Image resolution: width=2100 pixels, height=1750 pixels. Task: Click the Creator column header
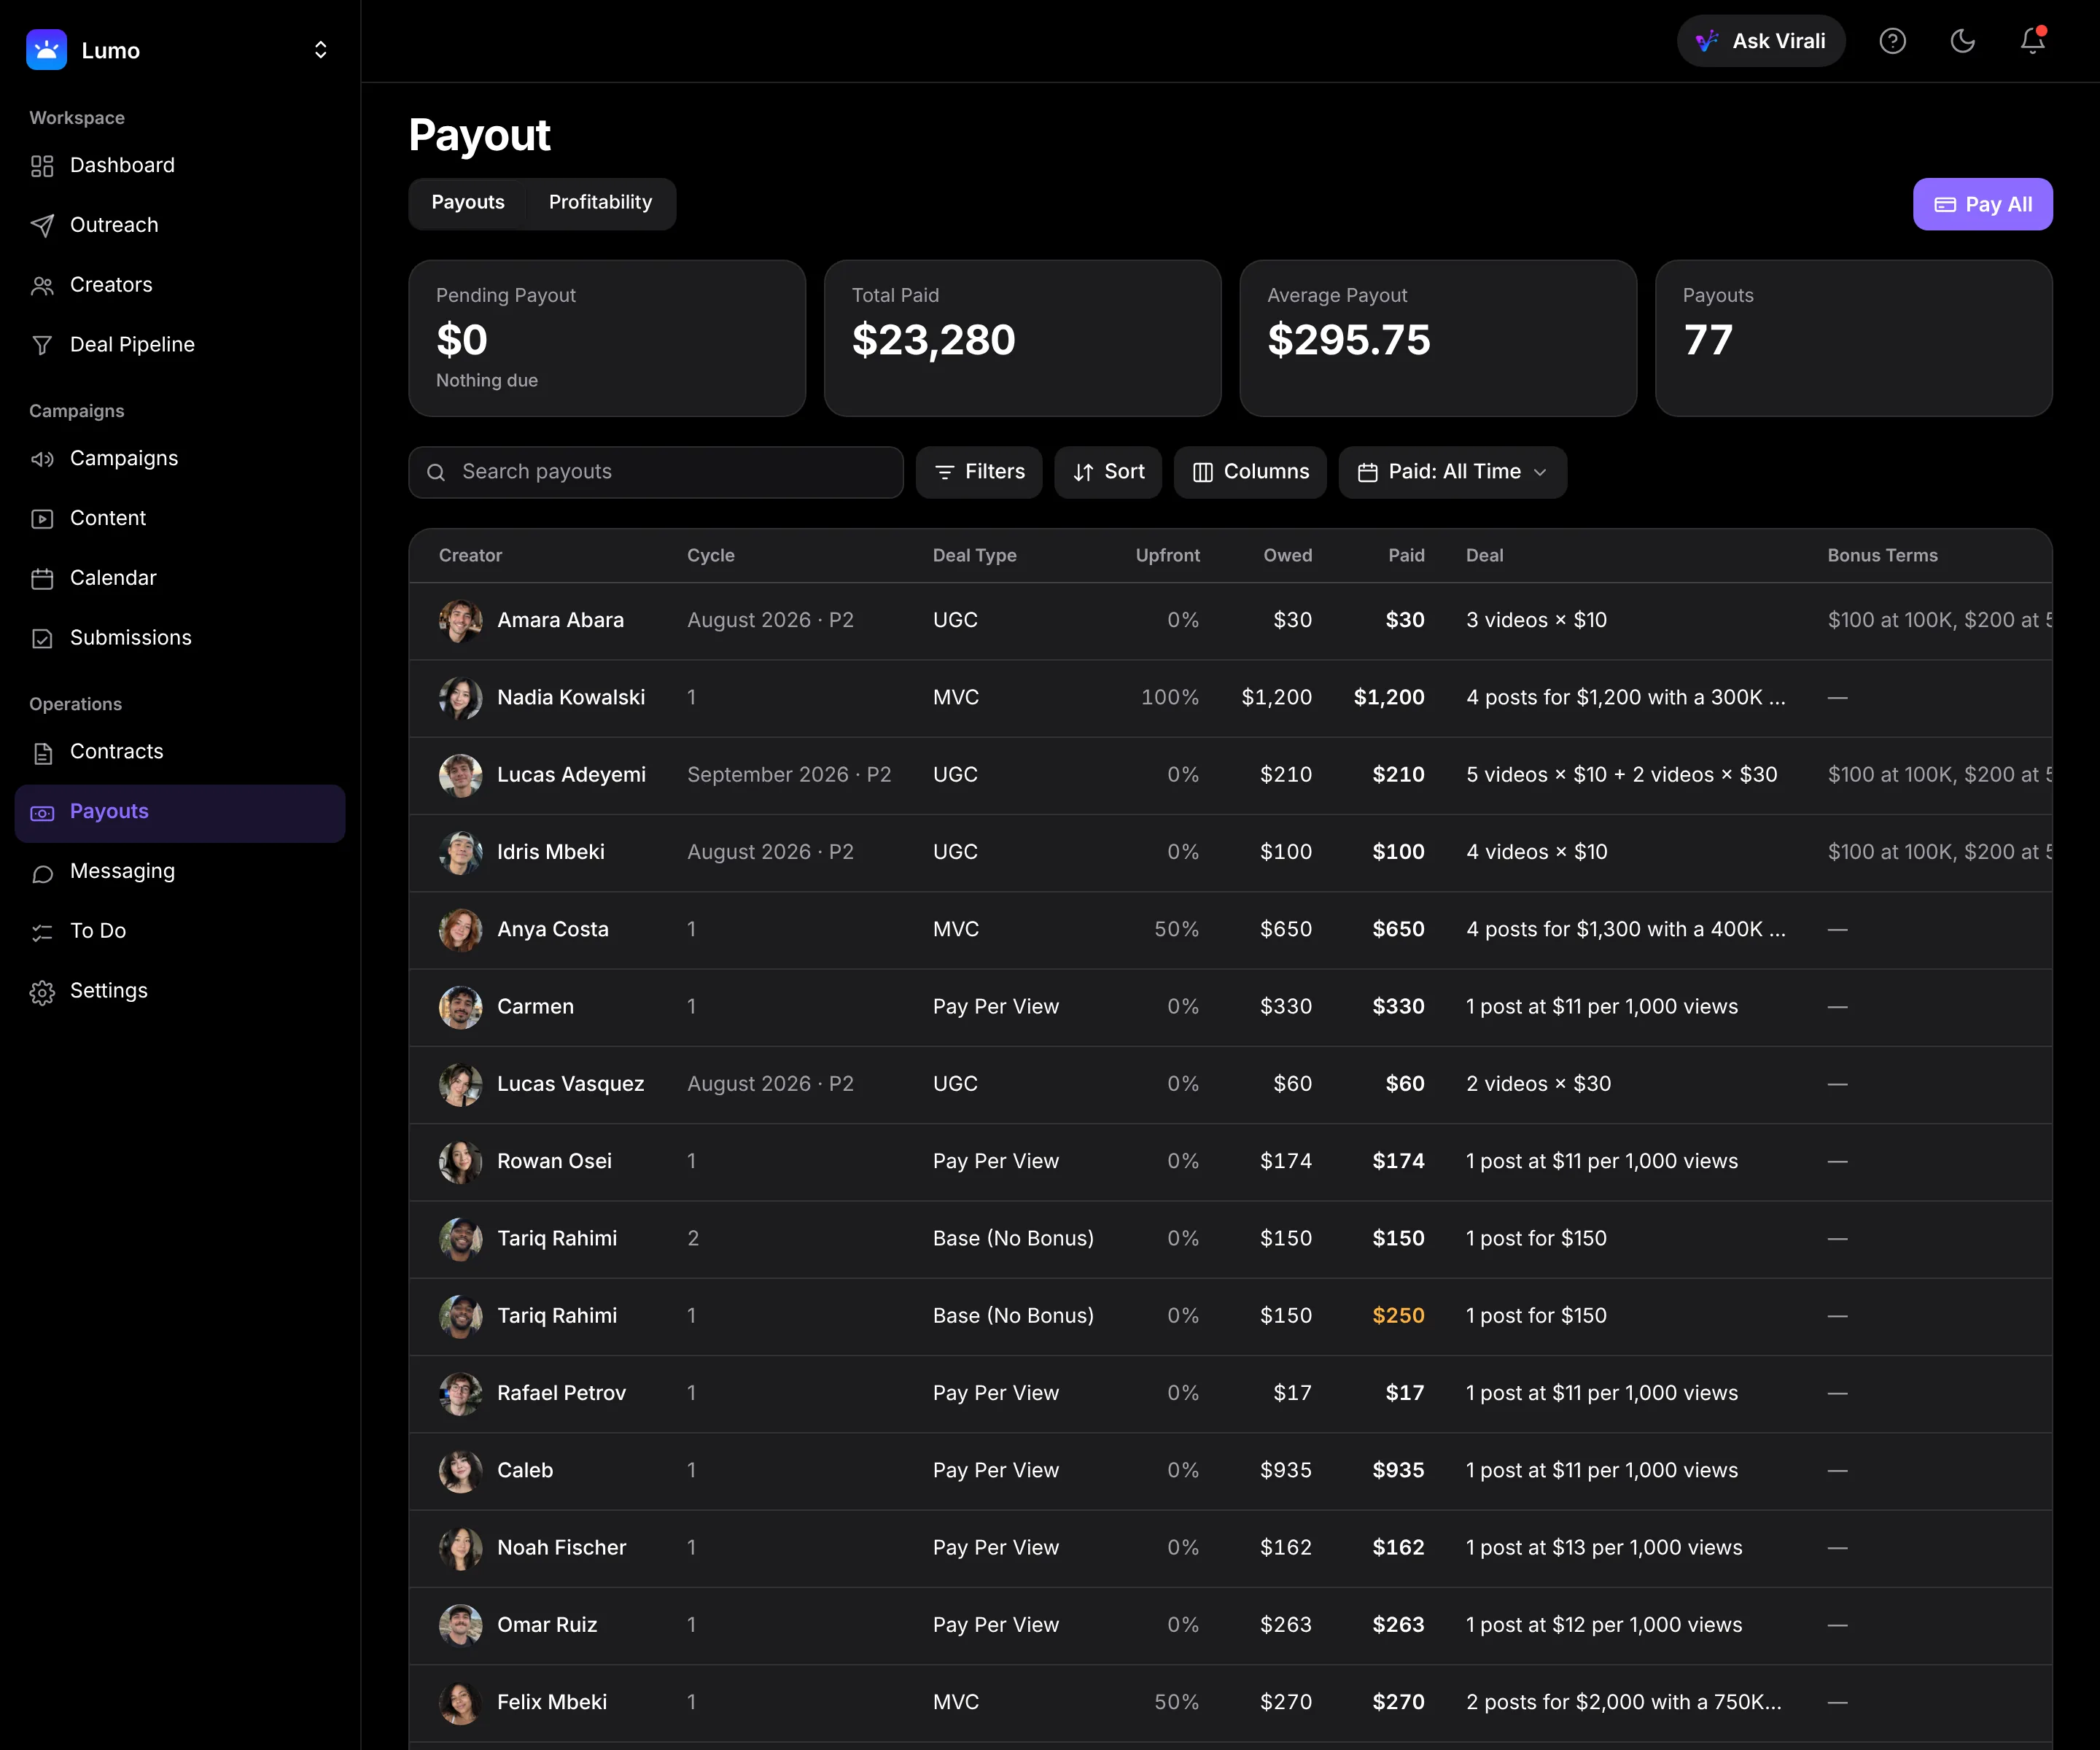point(470,556)
